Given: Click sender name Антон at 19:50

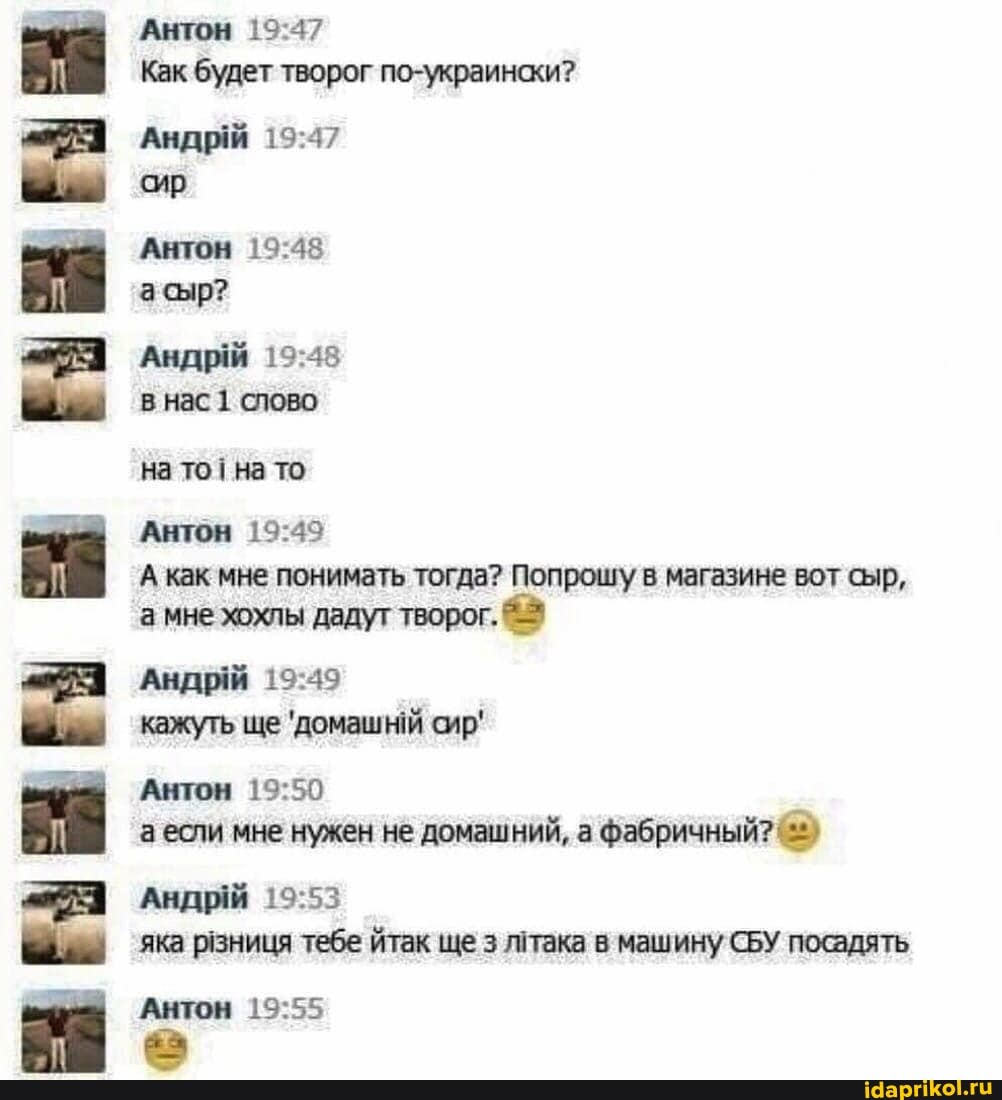Looking at the screenshot, I should (186, 790).
